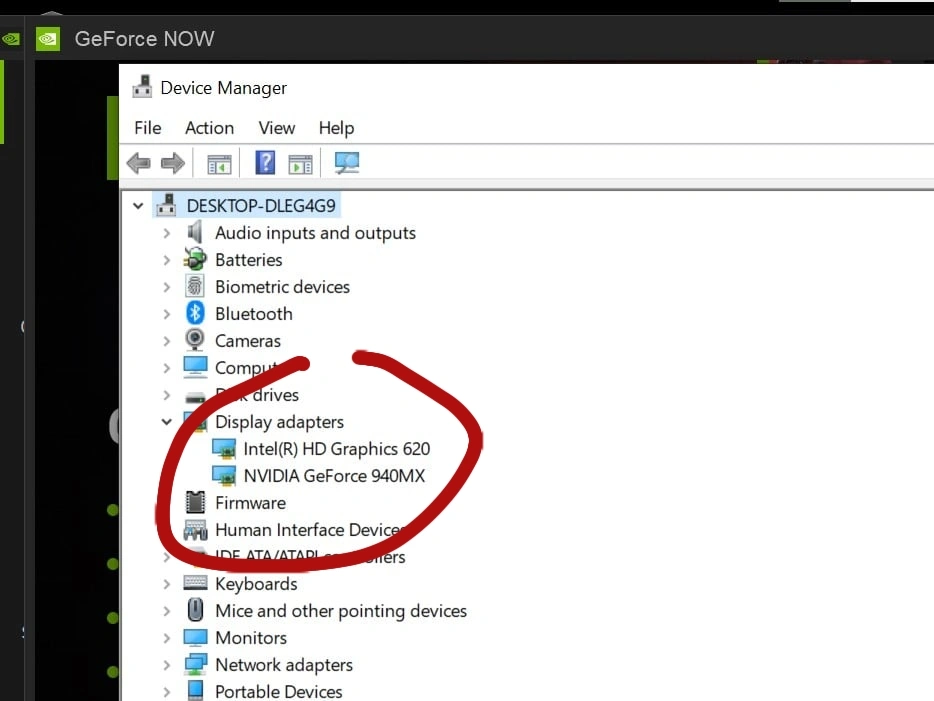Click Scan for hardware changes icon

click(x=347, y=163)
